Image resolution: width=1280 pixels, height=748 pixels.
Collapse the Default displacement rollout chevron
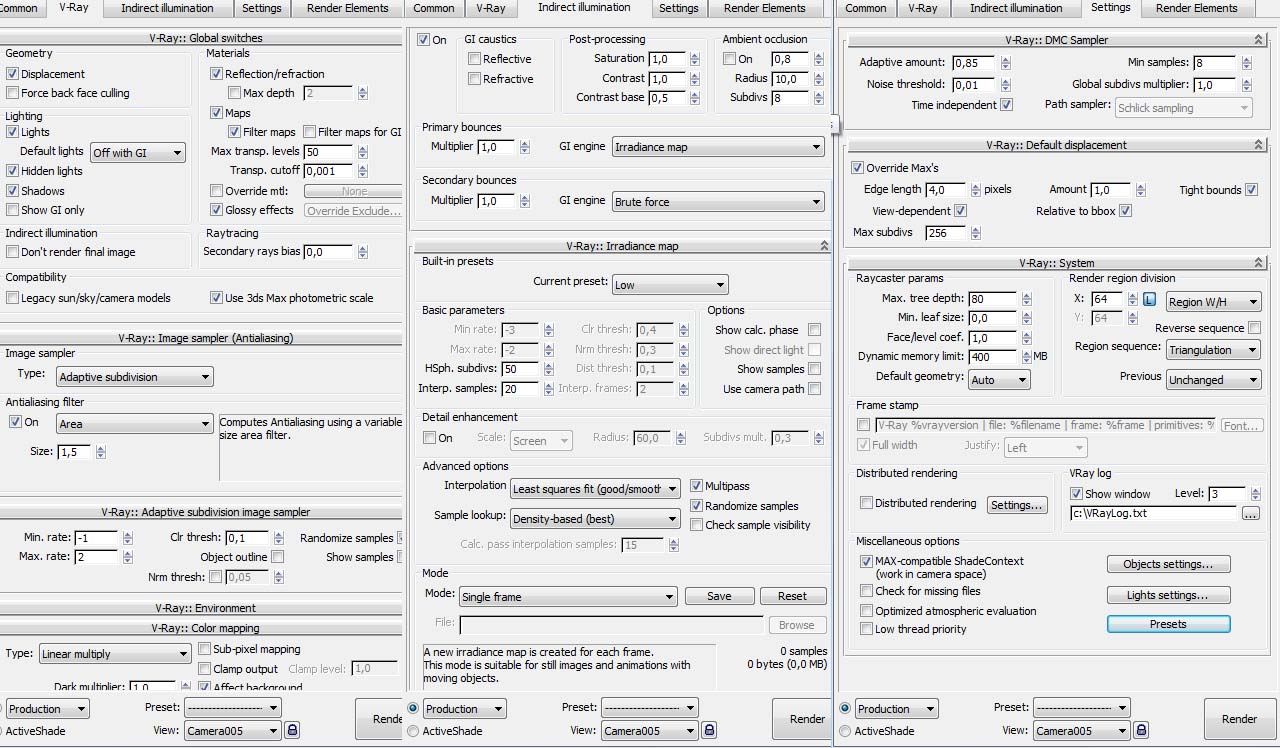tap(1257, 145)
